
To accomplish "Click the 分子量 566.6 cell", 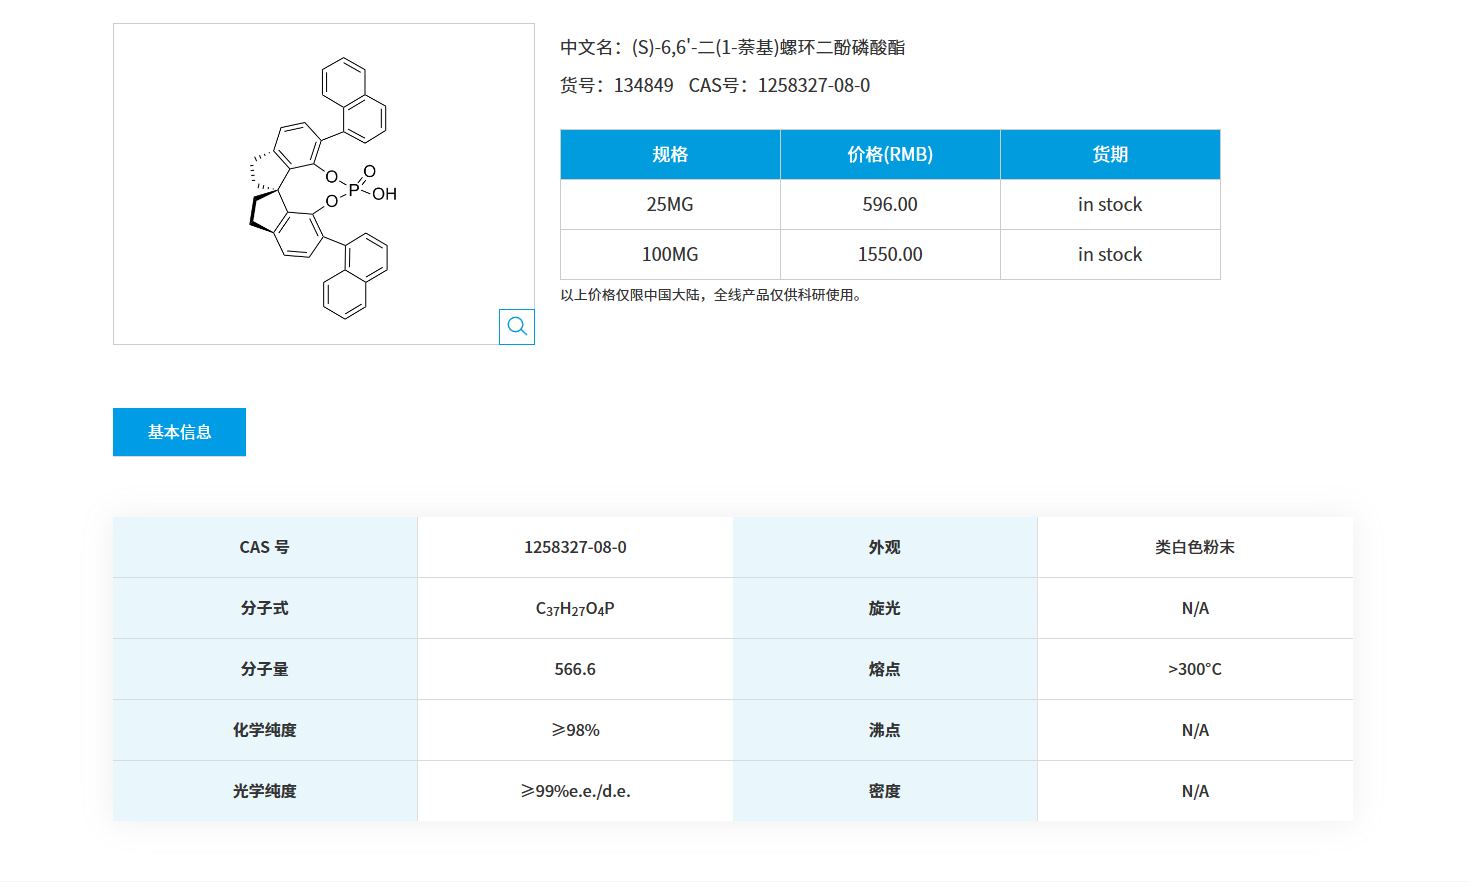I will (576, 669).
